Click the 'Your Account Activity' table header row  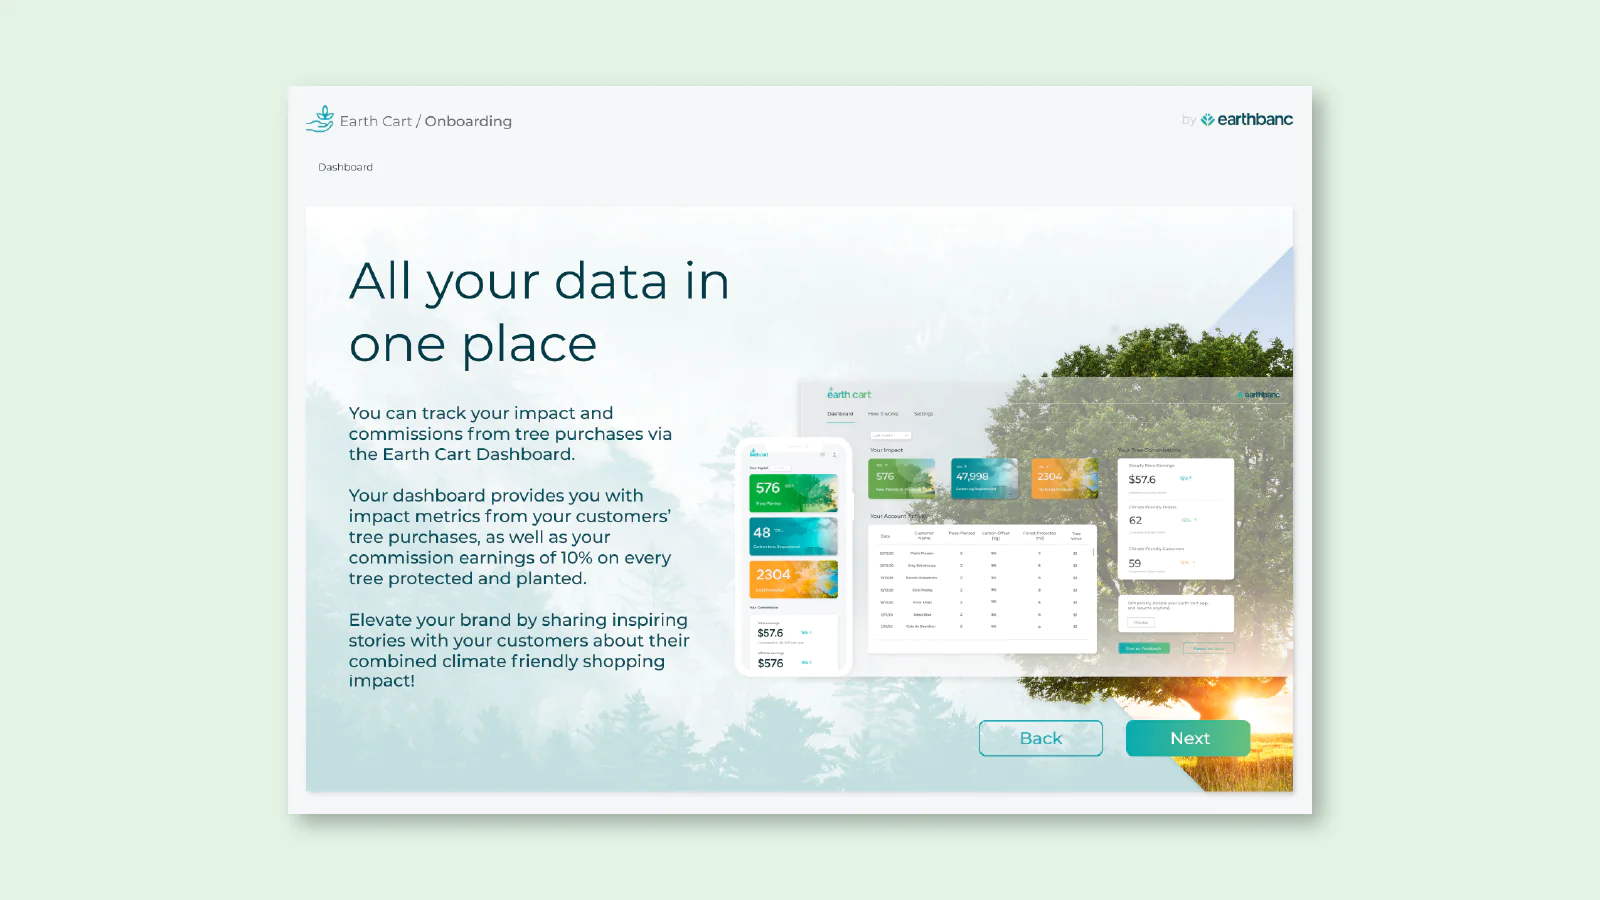point(982,535)
